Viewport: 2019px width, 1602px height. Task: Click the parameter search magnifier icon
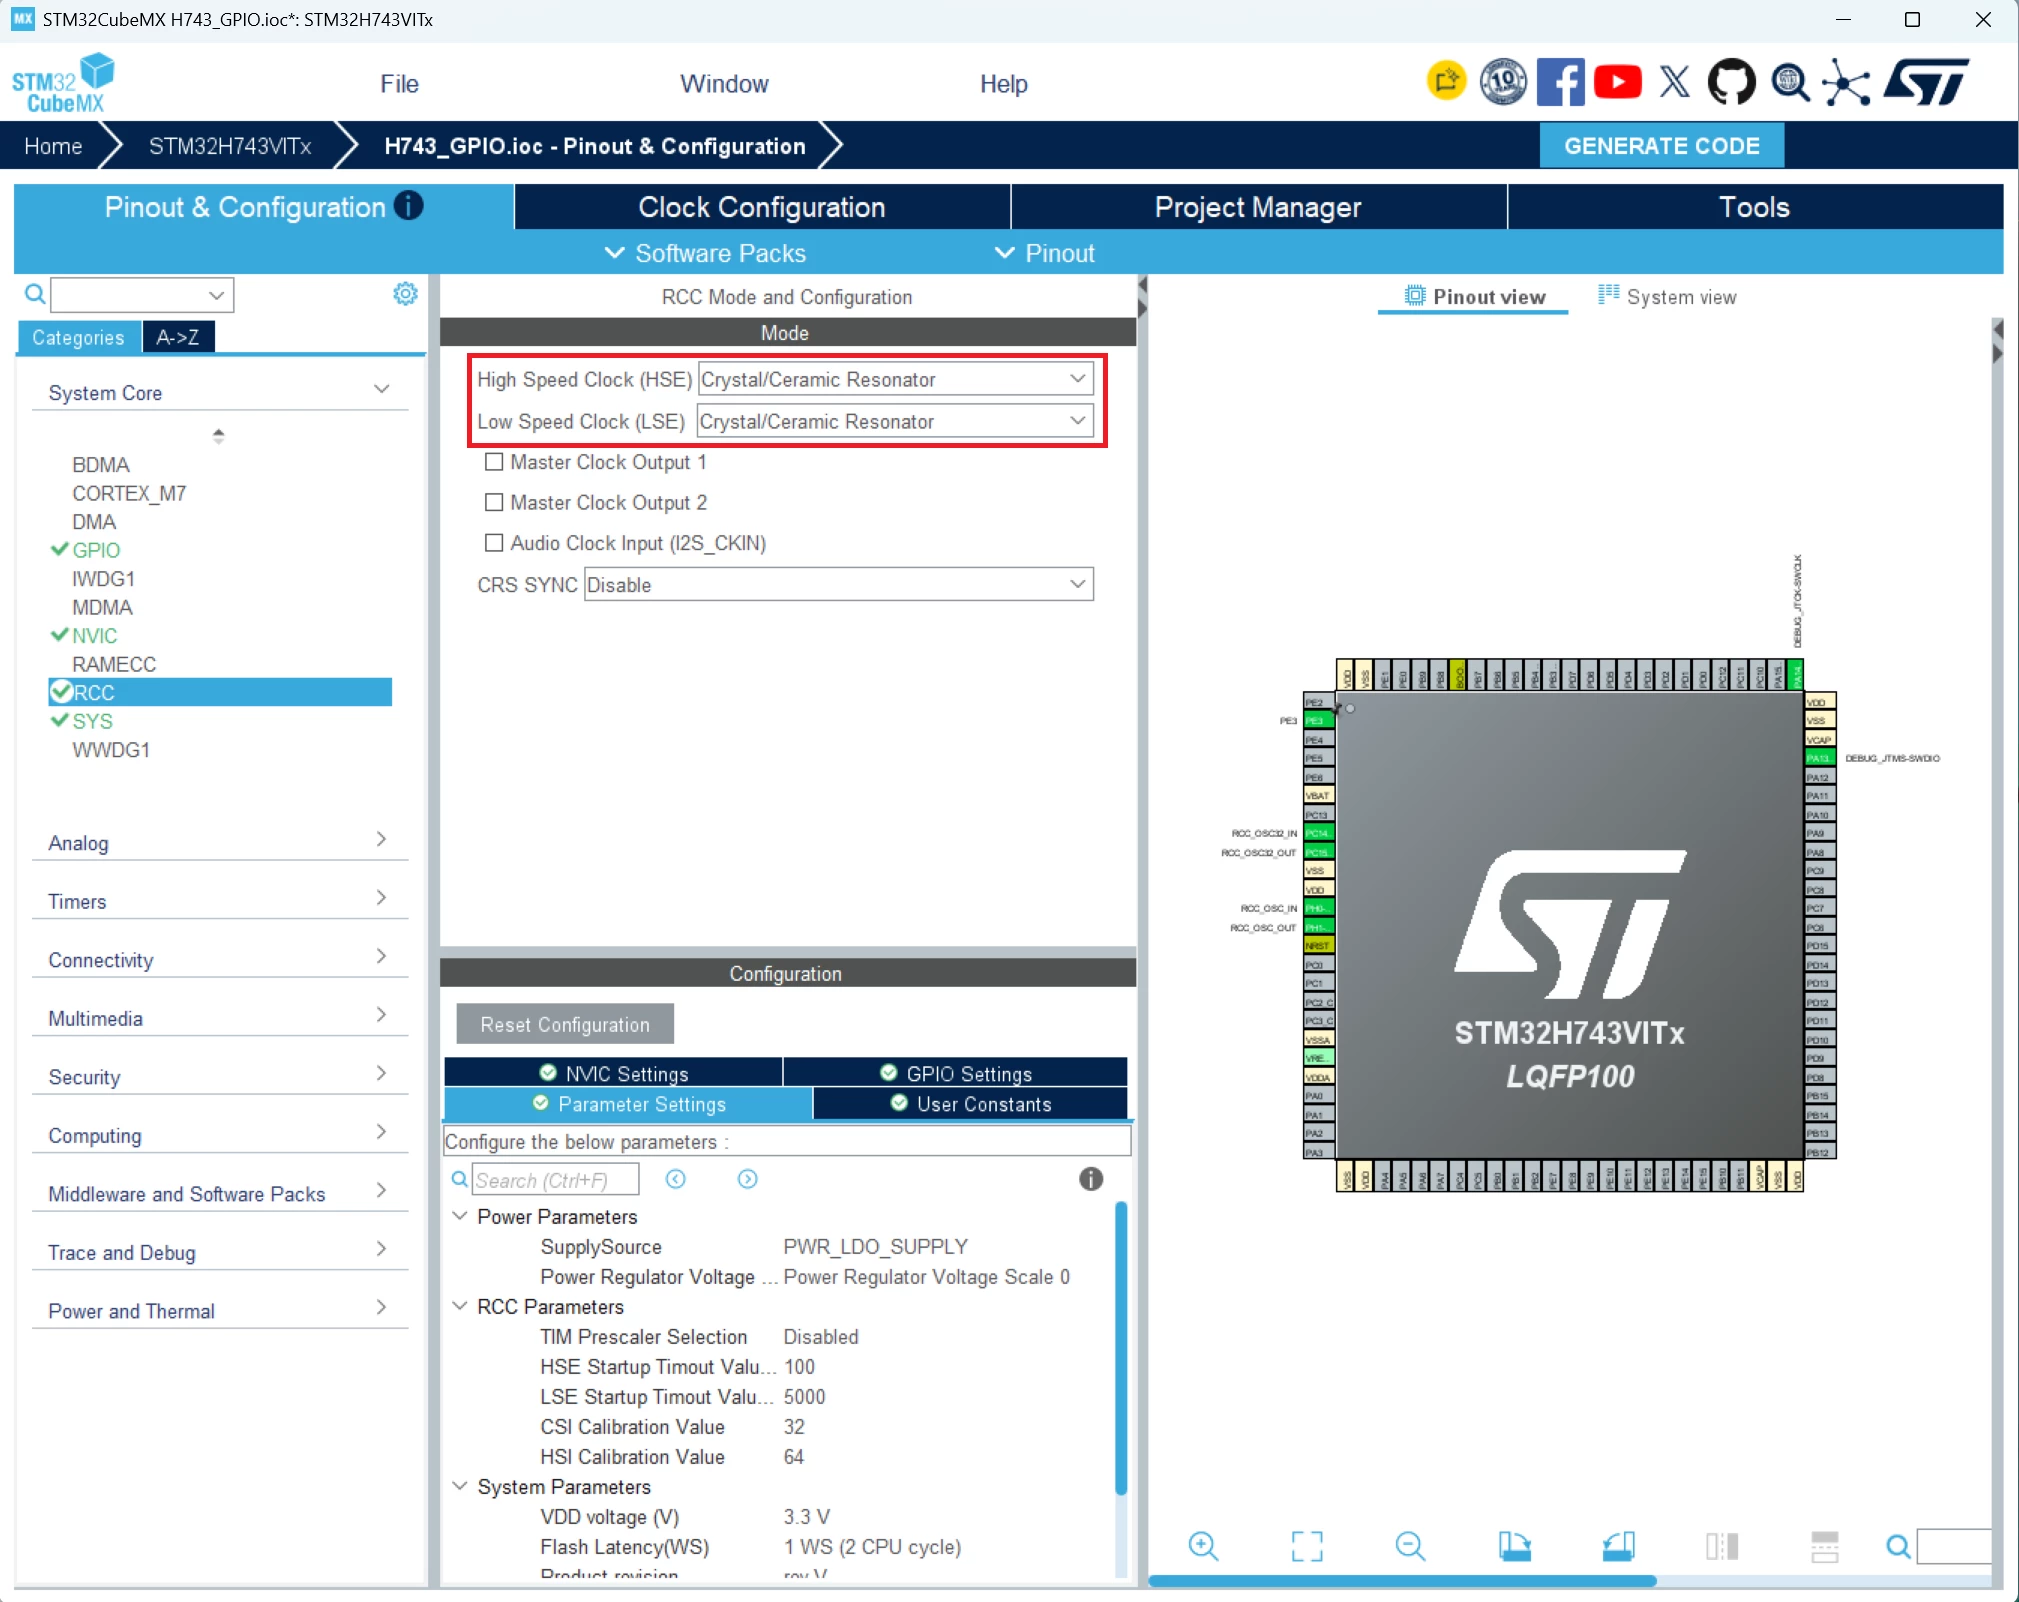[459, 1180]
